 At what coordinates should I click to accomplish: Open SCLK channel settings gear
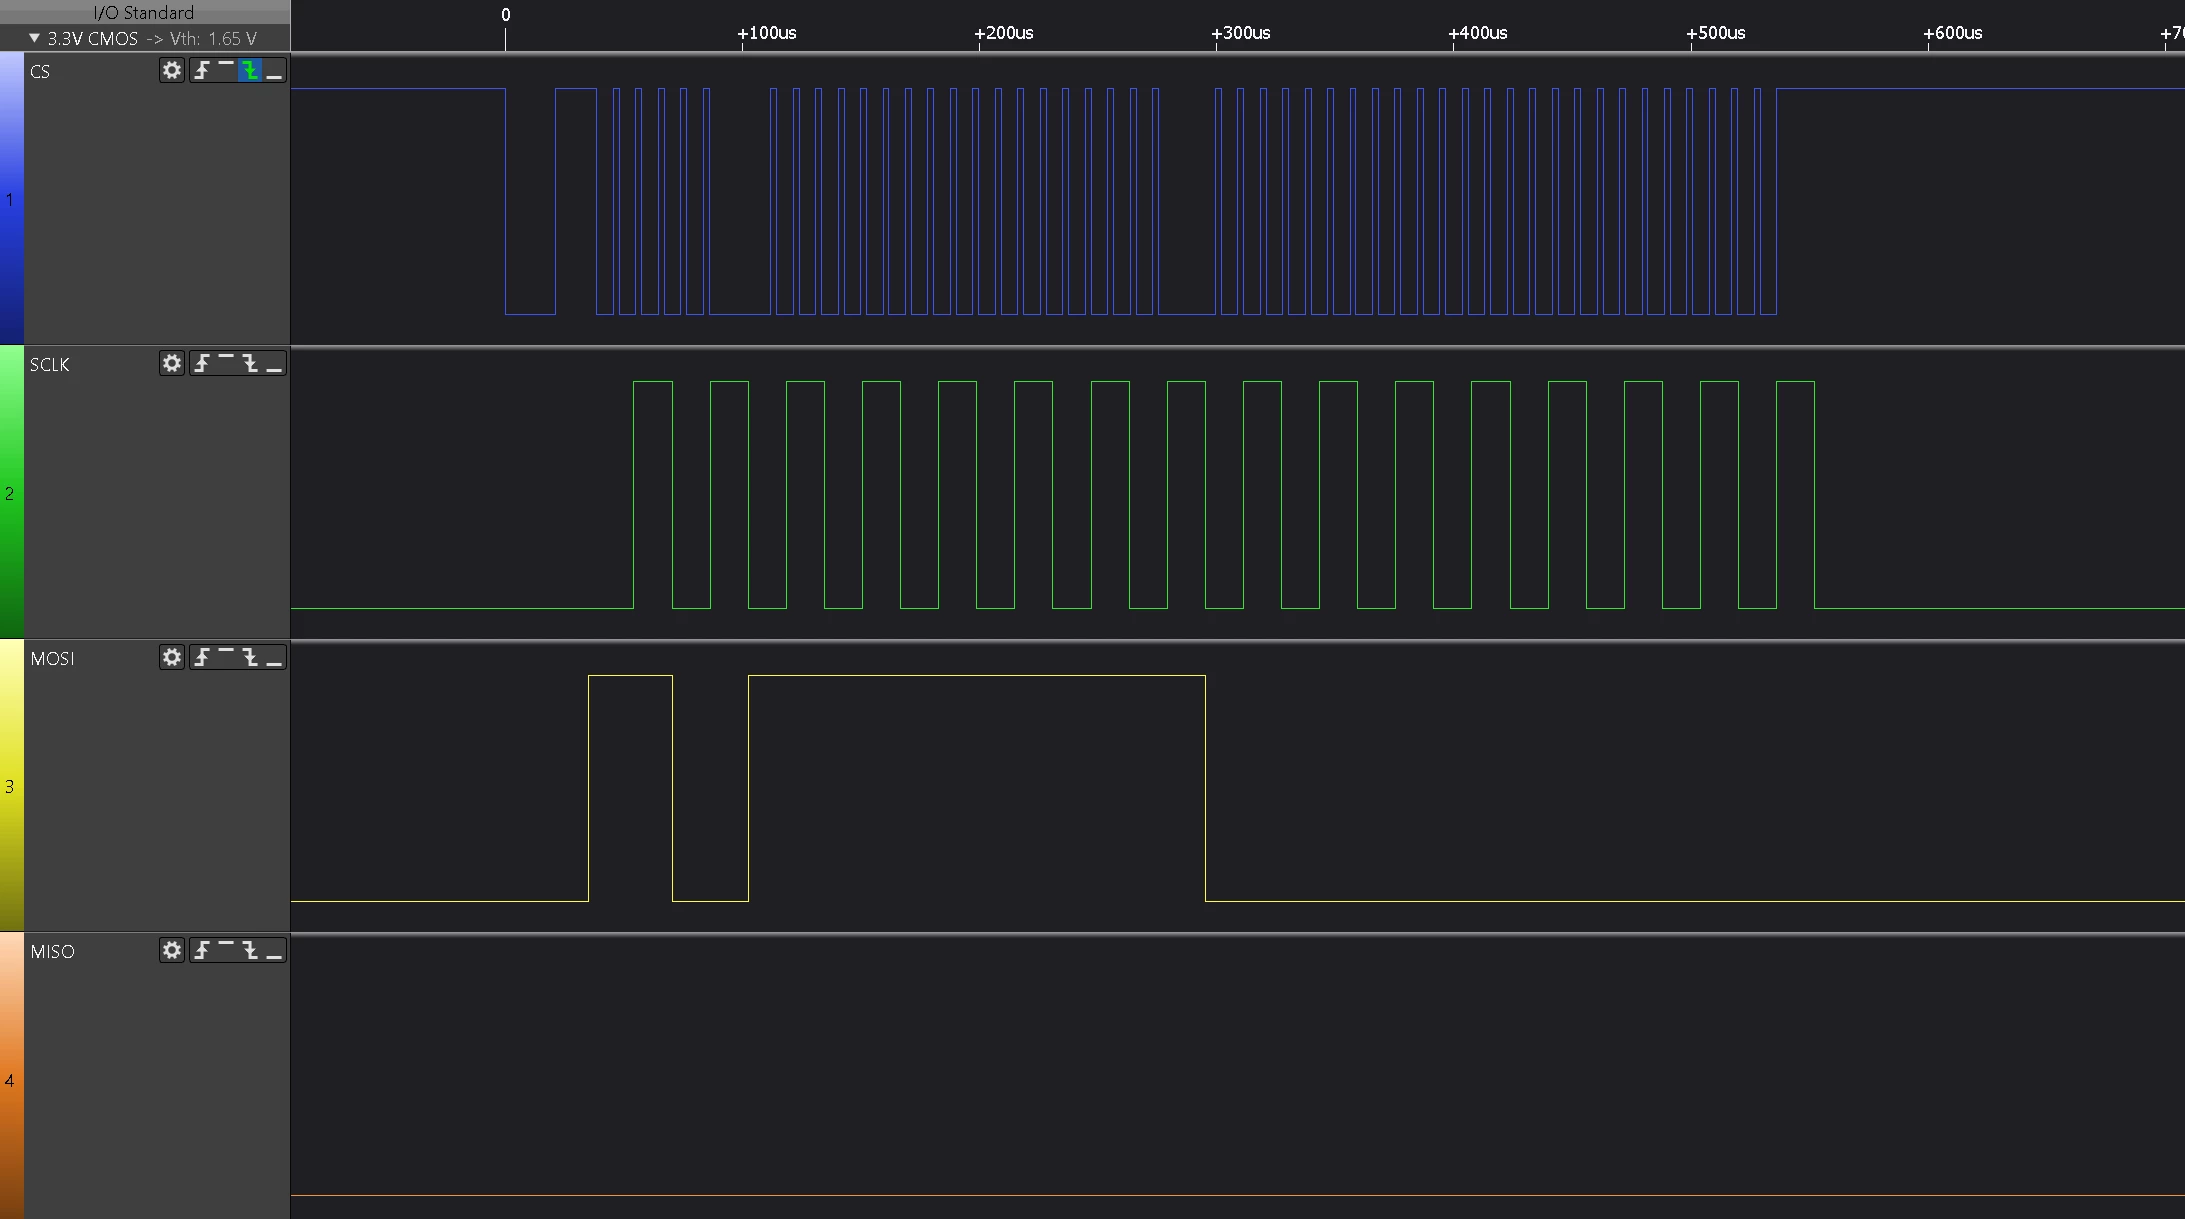(172, 363)
